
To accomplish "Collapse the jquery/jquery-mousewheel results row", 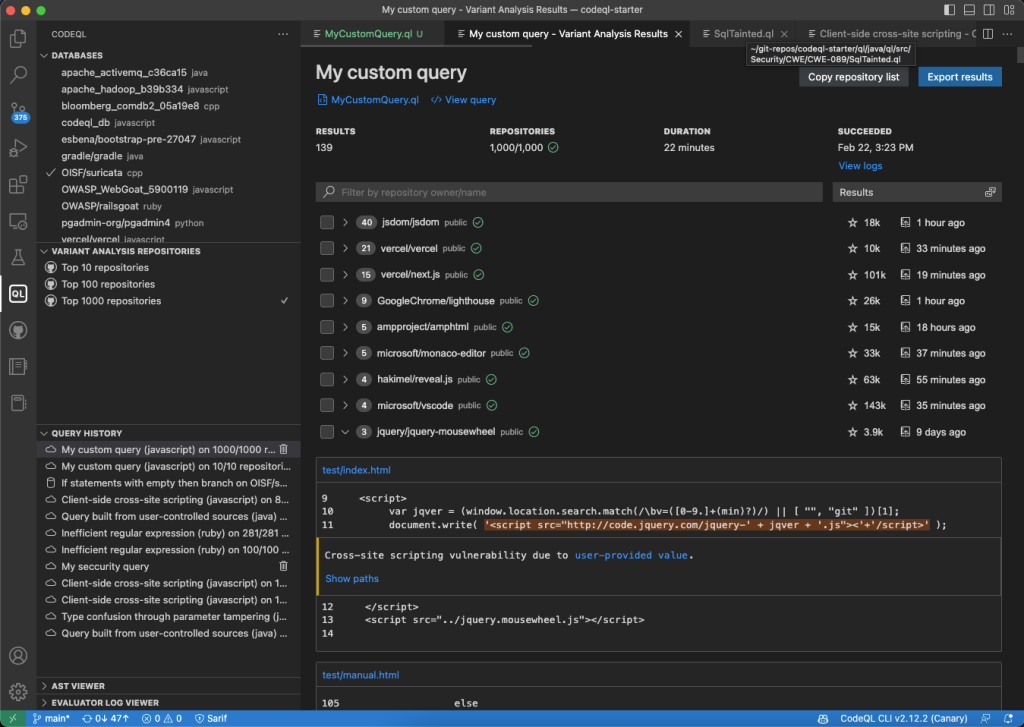I will [345, 432].
